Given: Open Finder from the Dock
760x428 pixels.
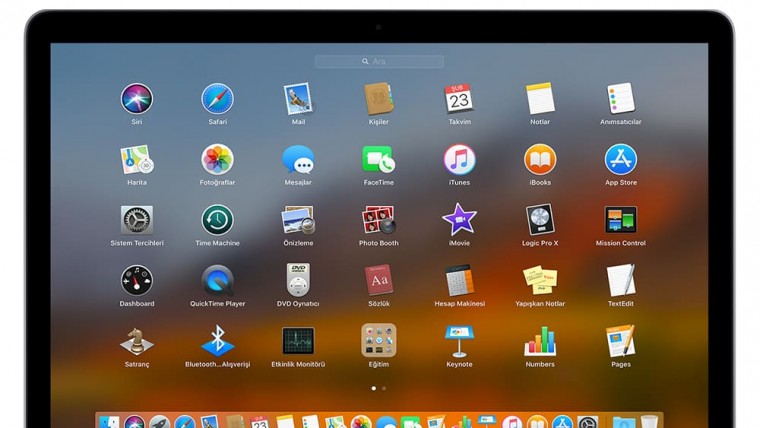Looking at the screenshot, I should coord(109,422).
